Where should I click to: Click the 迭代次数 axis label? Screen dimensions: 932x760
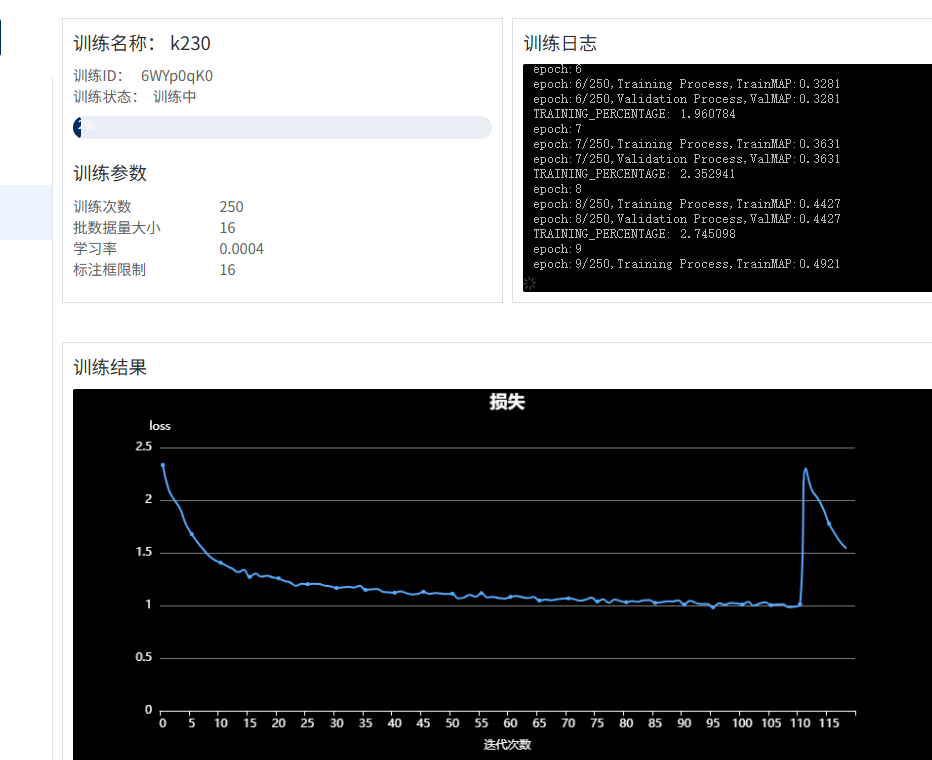coord(507,745)
